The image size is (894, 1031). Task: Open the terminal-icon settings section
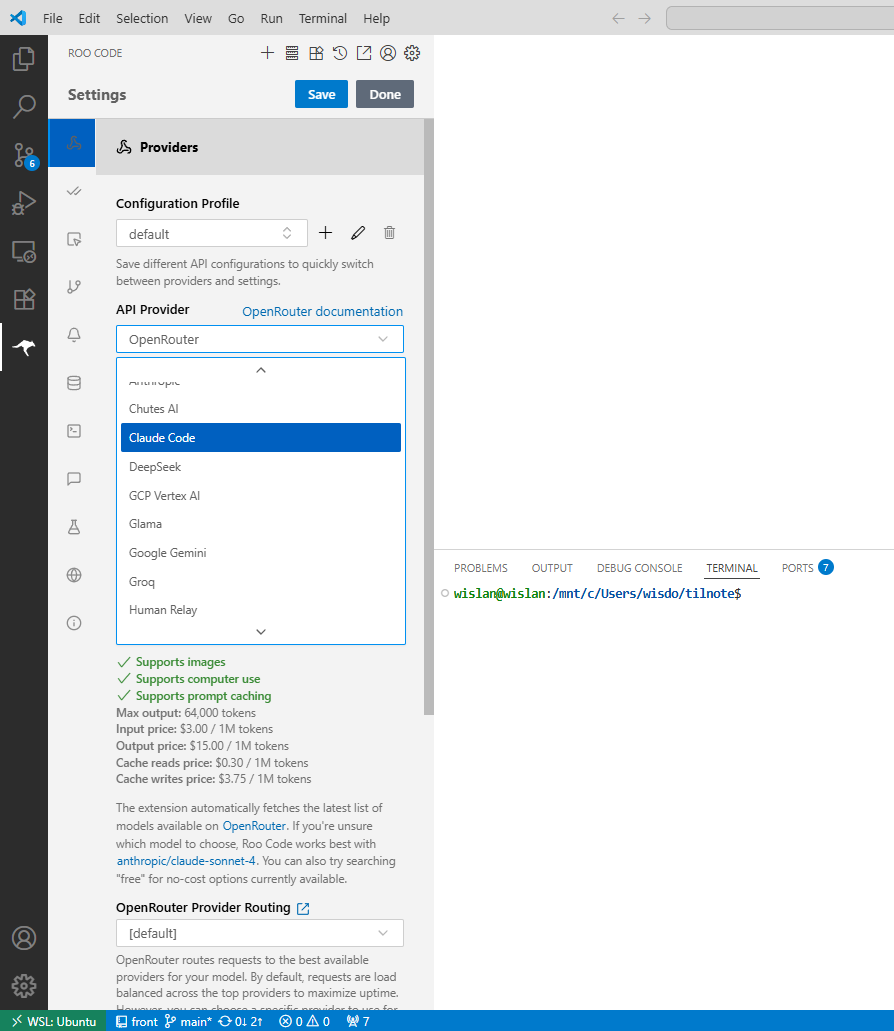(x=74, y=431)
